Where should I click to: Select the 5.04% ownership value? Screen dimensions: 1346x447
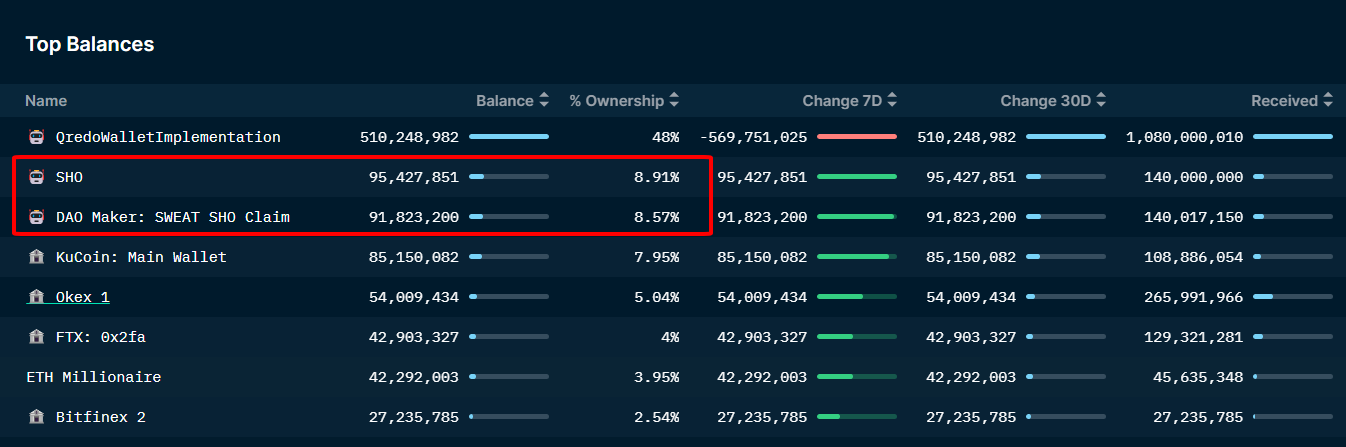point(658,297)
